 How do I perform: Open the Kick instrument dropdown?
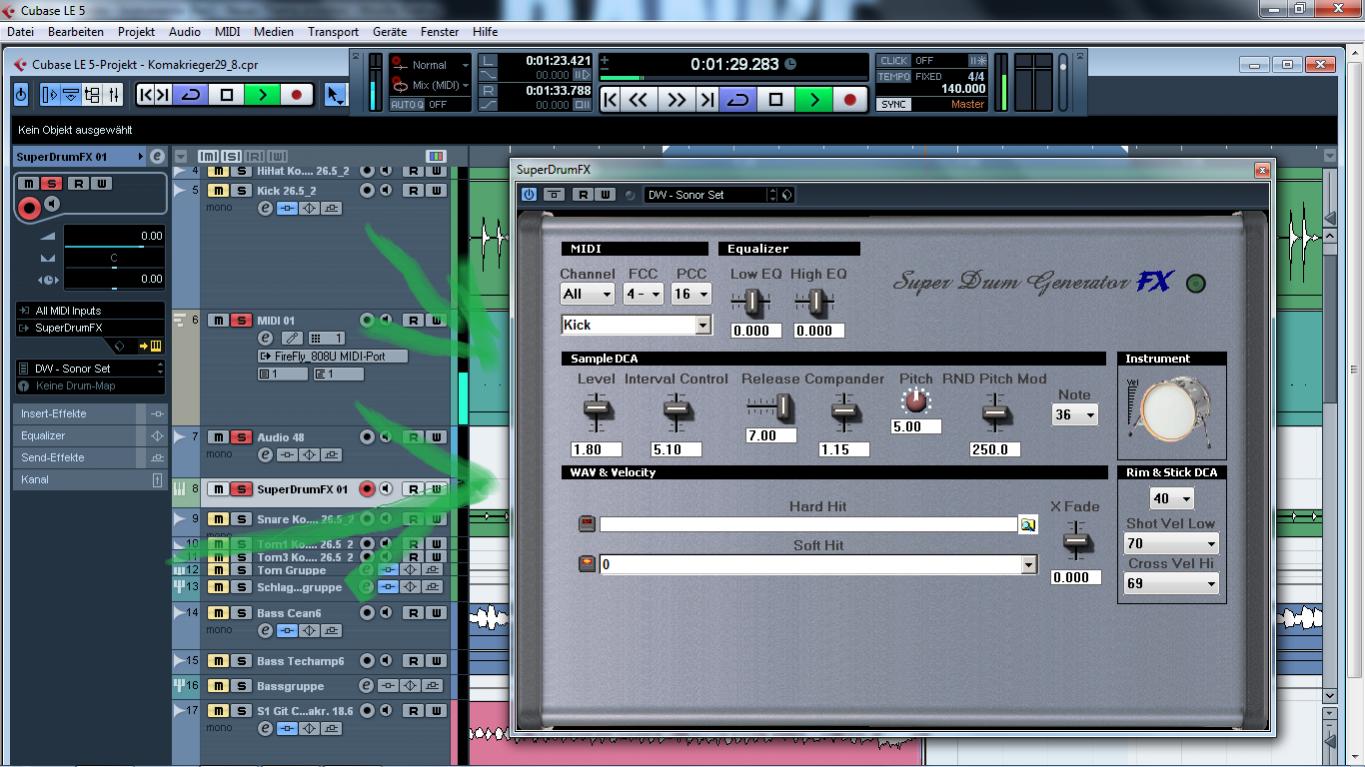pyautogui.click(x=636, y=324)
